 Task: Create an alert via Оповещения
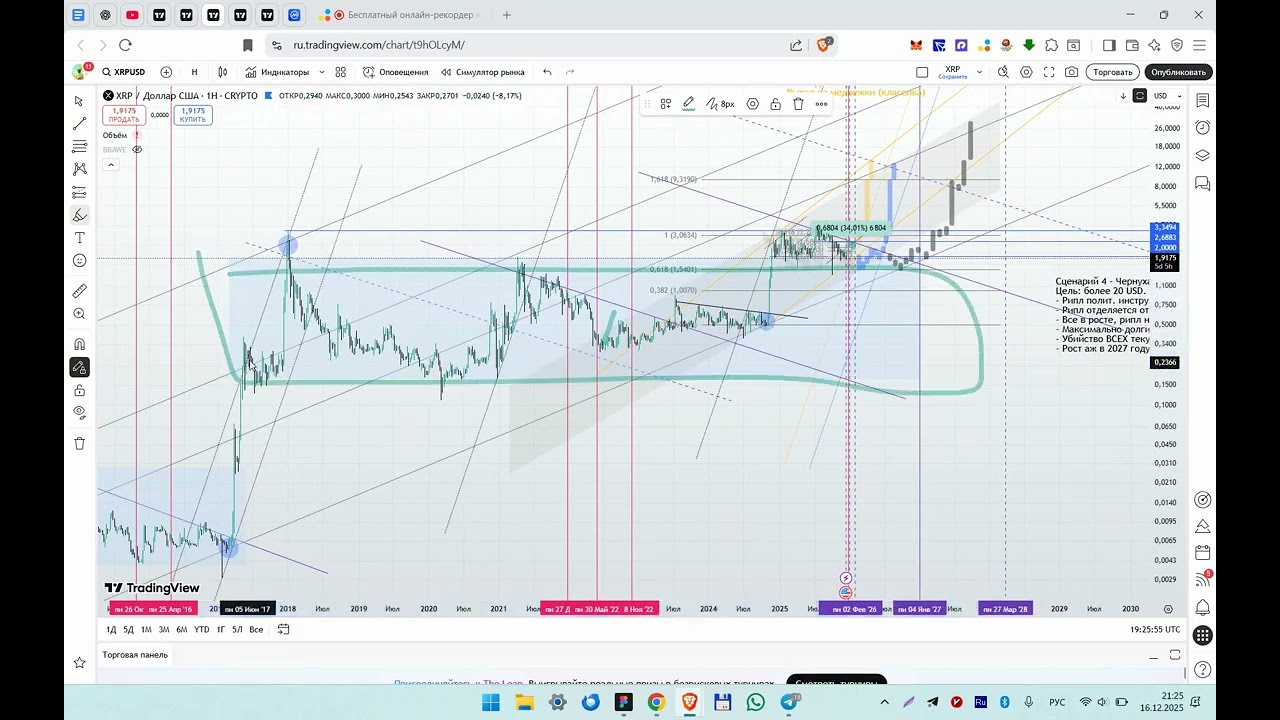[395, 72]
